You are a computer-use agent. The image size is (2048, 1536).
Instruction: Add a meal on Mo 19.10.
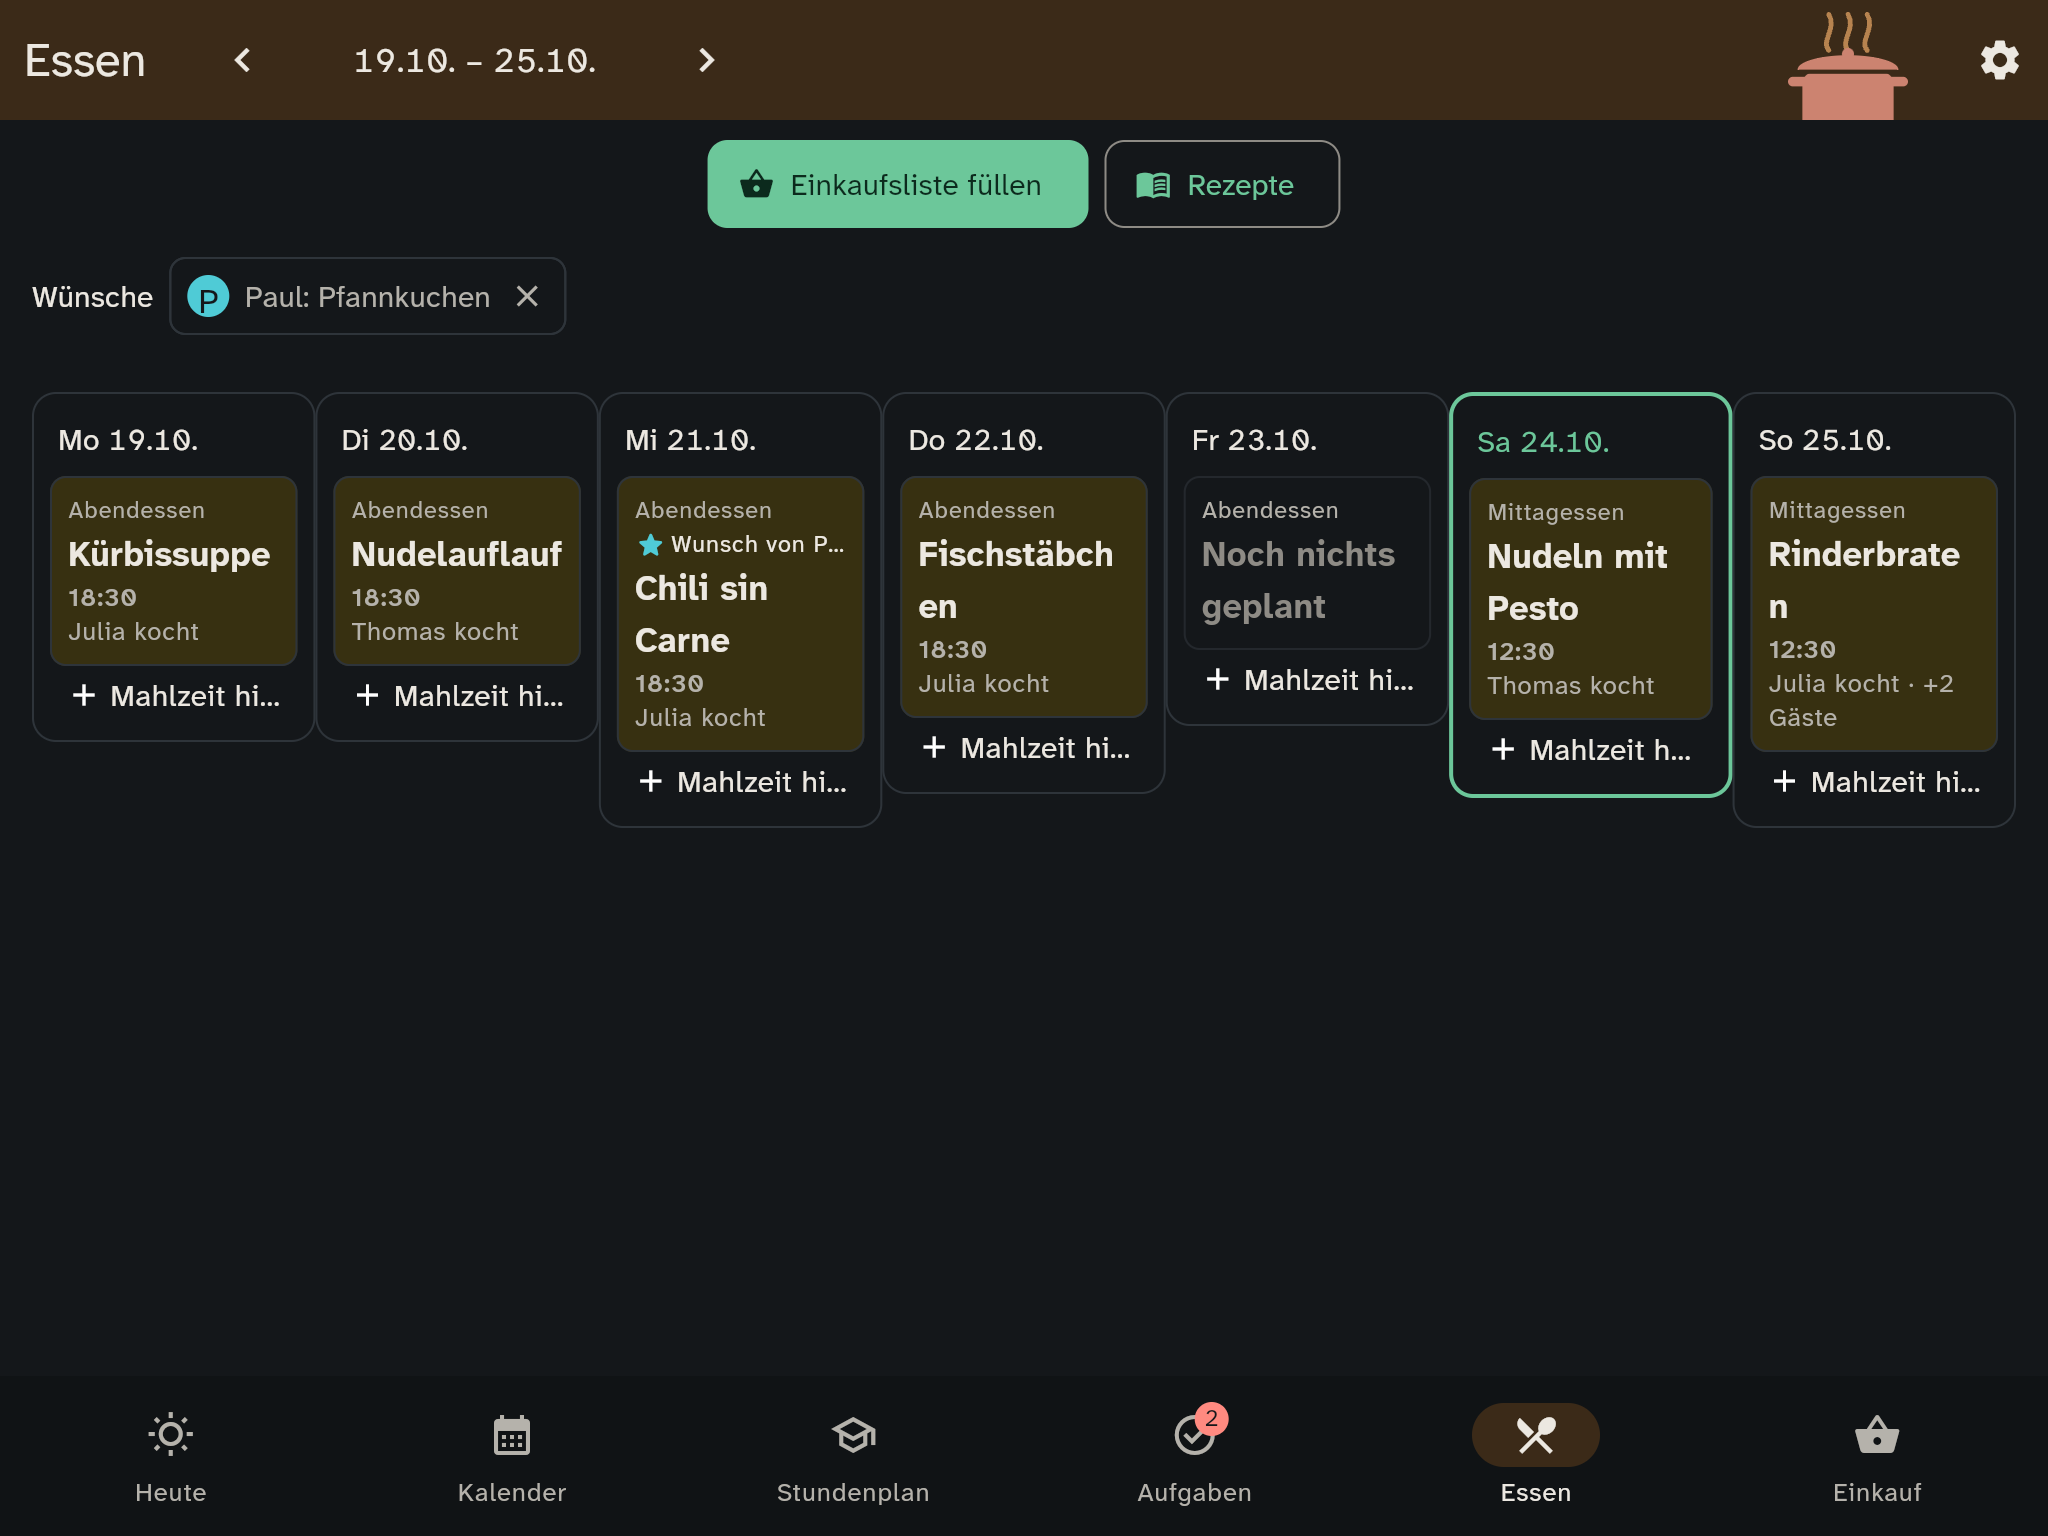click(174, 696)
